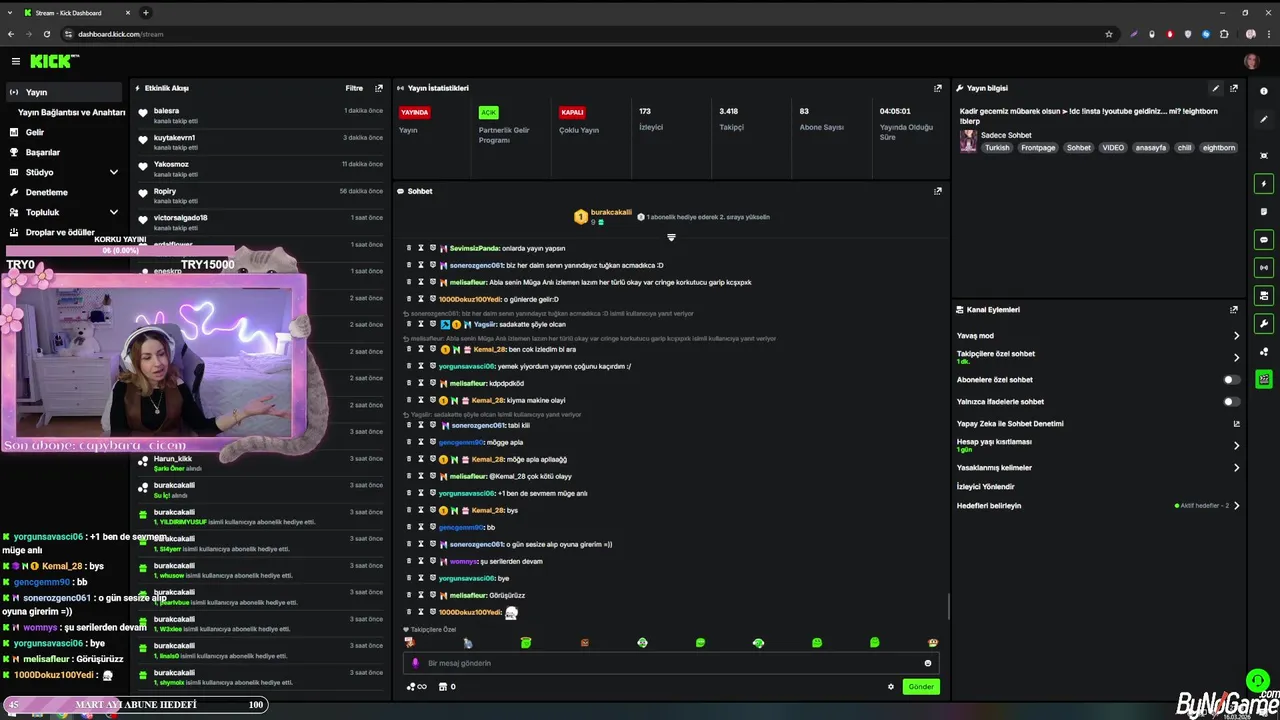Click the Sadece Sohbet category thumbnail
Viewport: 1280px width, 720px height.
(968, 141)
